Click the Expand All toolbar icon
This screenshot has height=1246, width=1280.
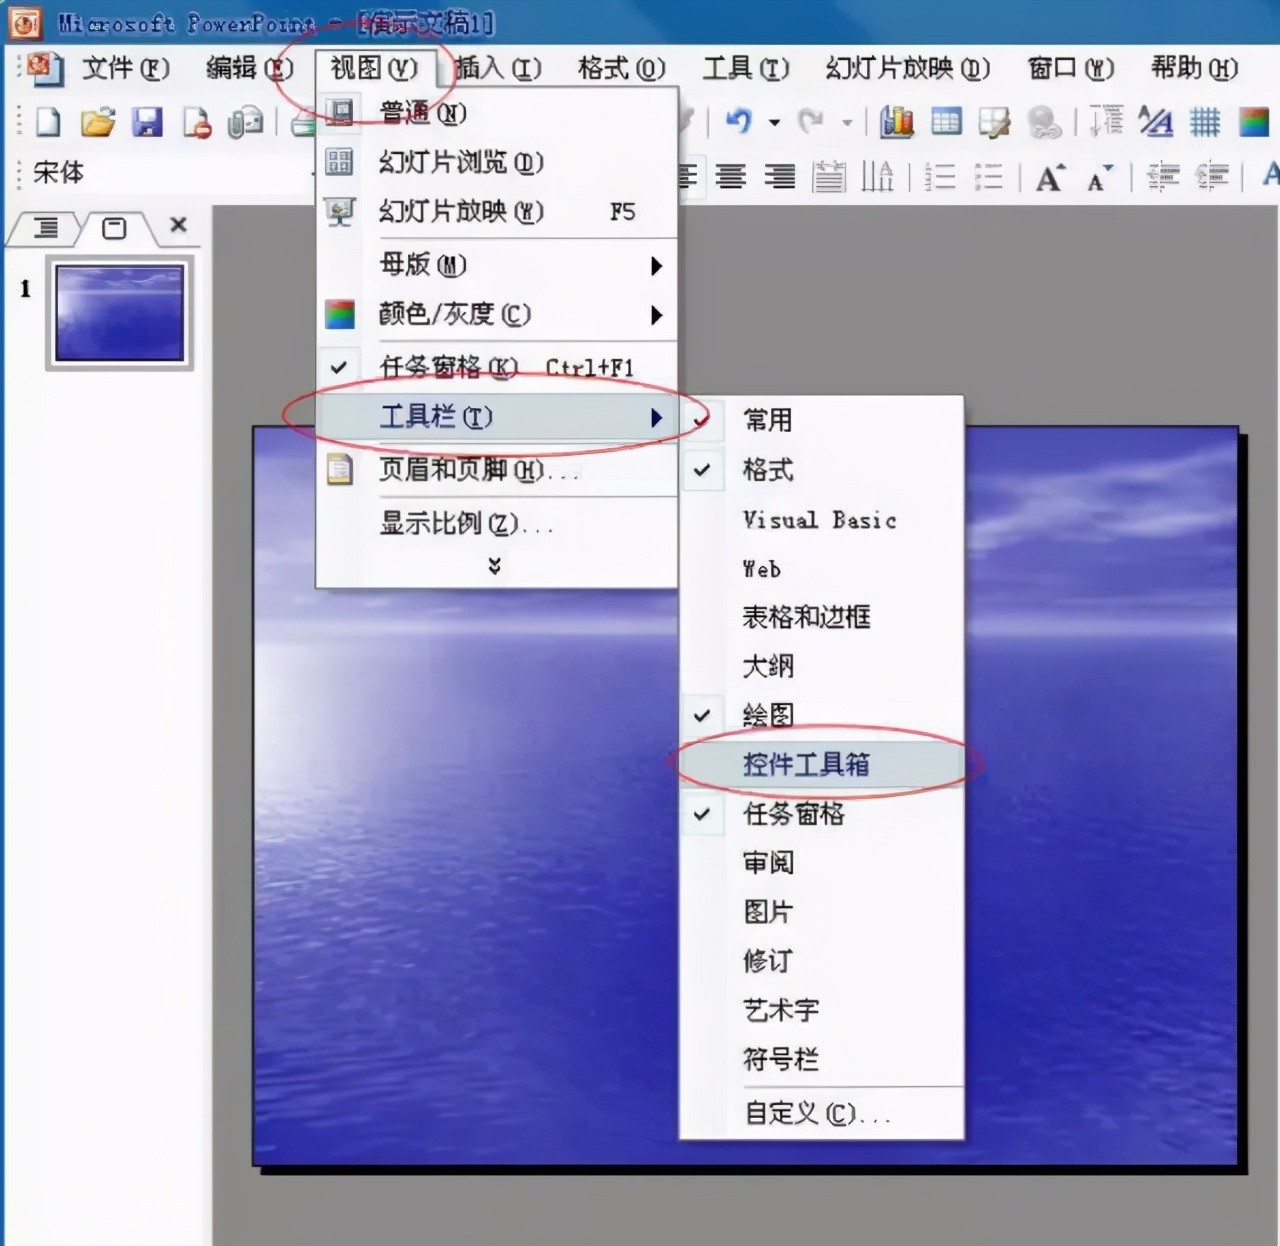tap(1106, 121)
